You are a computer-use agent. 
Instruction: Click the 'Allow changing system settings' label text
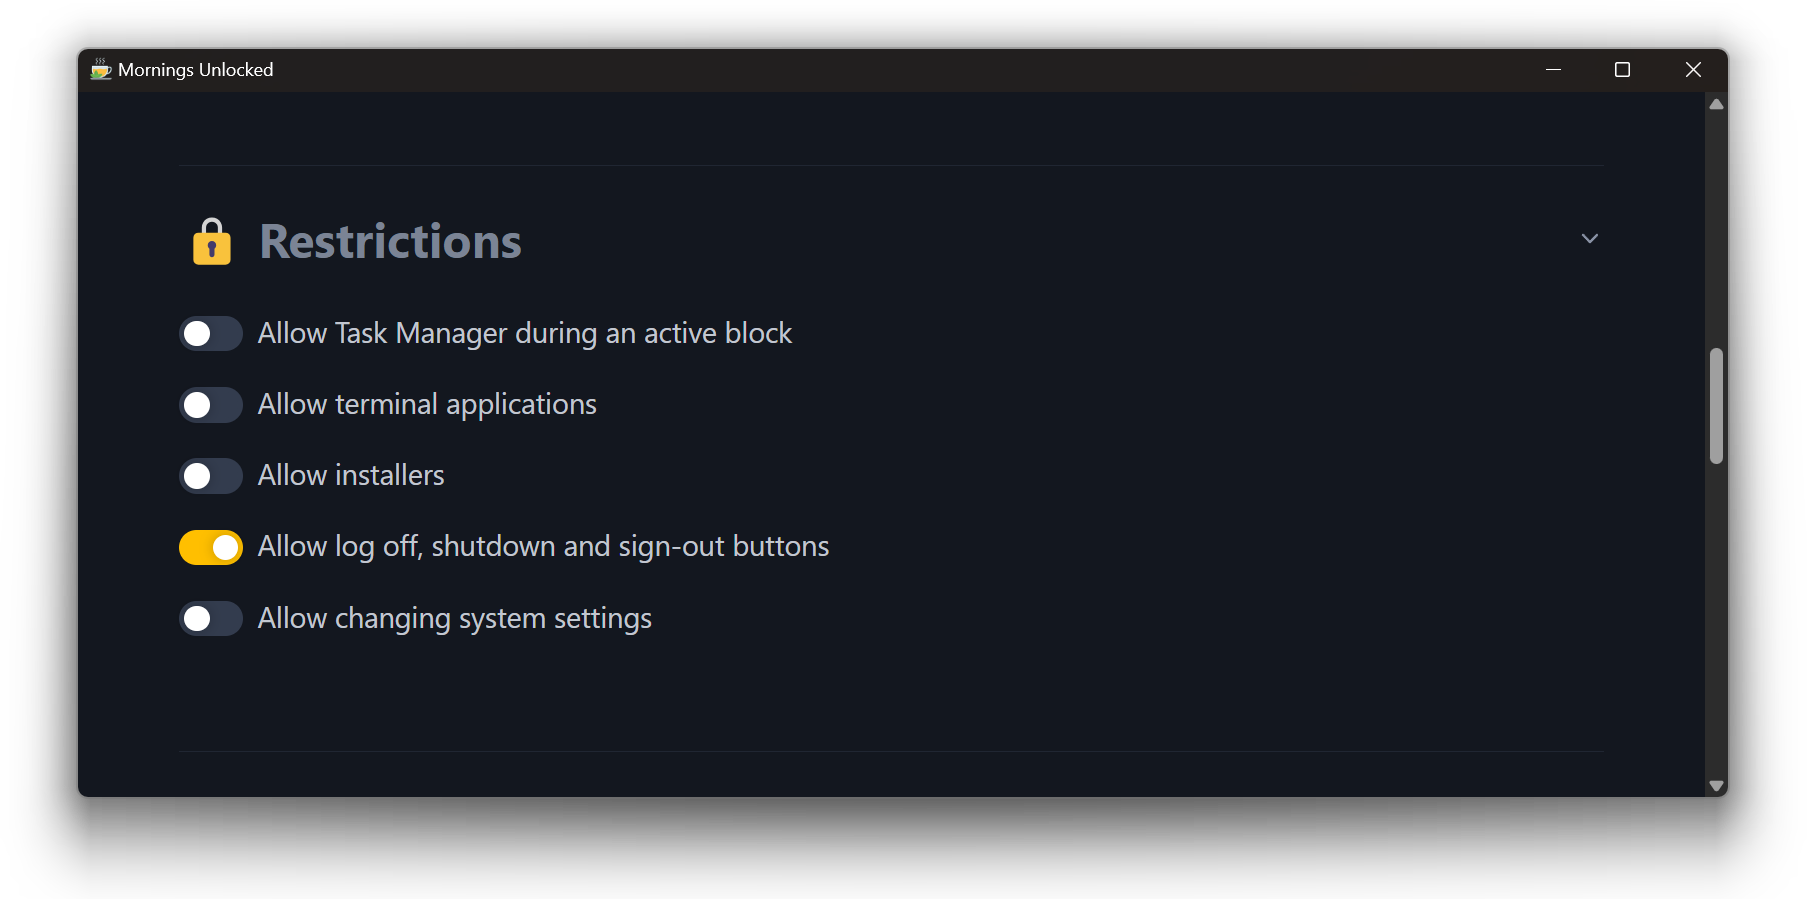[455, 619]
